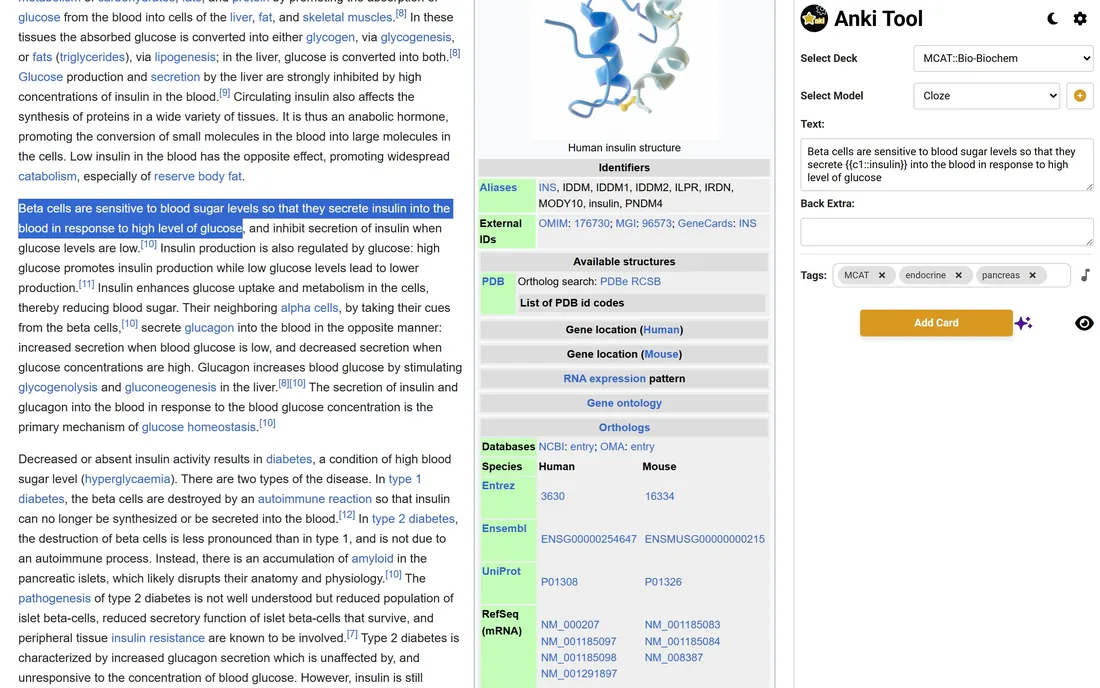Open the RCSB ortholog search link

pos(645,281)
